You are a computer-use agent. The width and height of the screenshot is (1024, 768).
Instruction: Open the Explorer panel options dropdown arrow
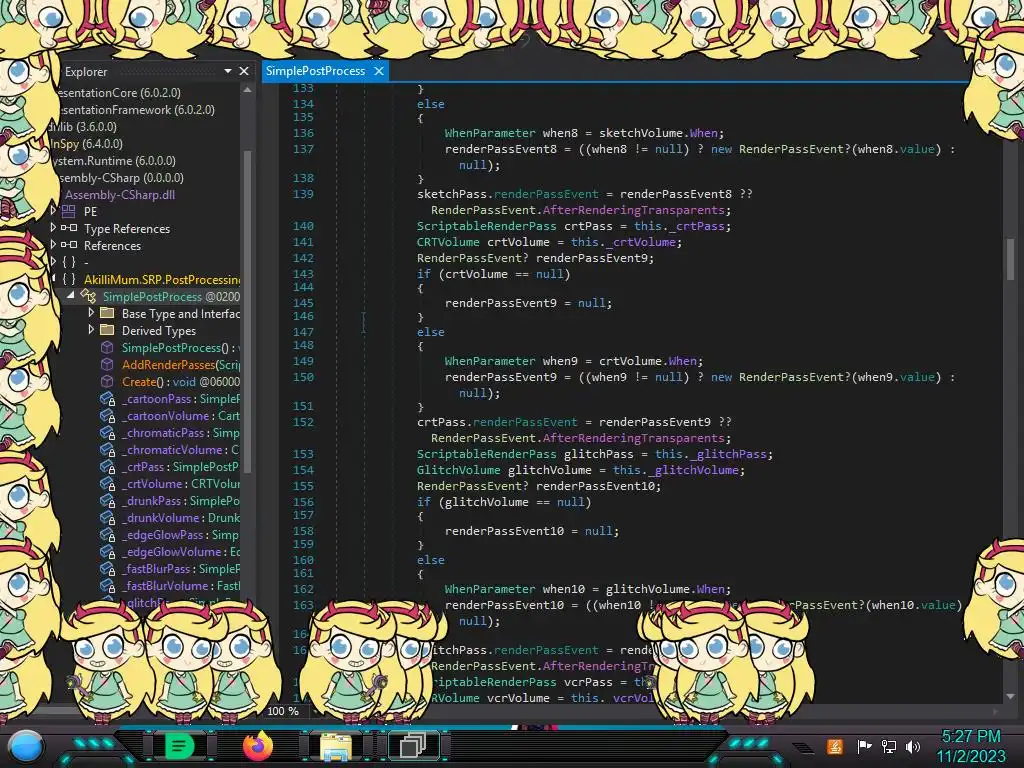click(227, 71)
